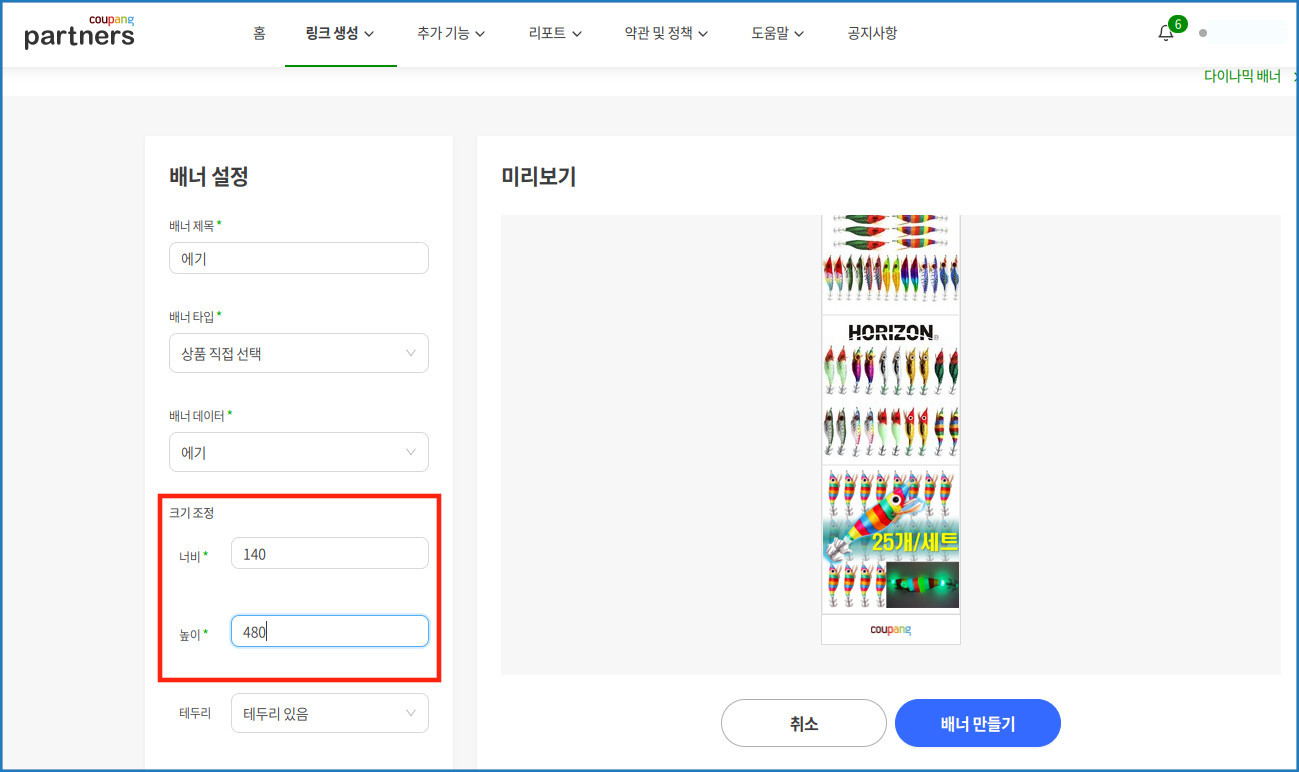Screen dimensions: 1299x772
Task: Expand the 추가 기능 menu
Action: click(x=450, y=33)
